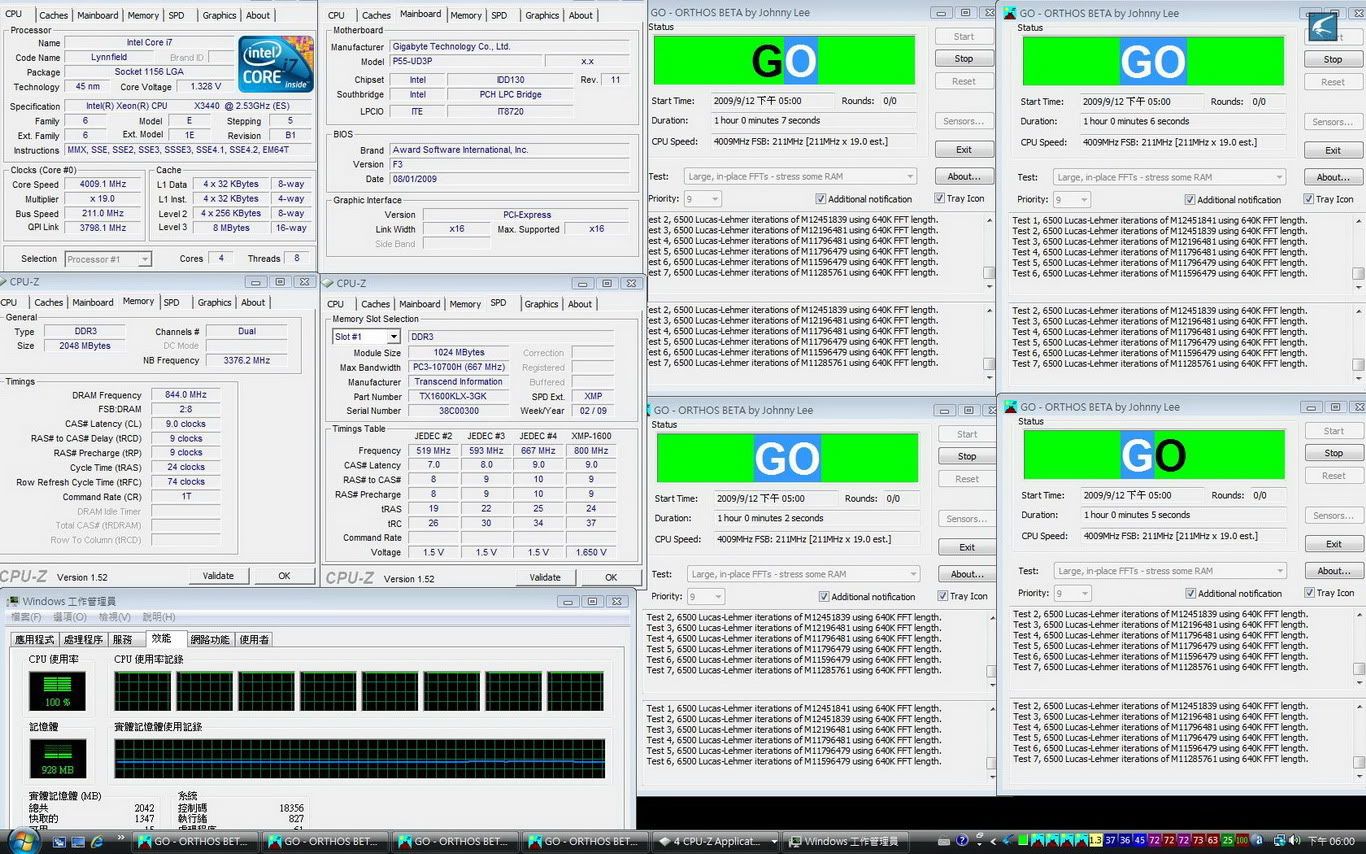Open Priority dropdown in ORTHOS with 7 seconds duration

[703, 199]
